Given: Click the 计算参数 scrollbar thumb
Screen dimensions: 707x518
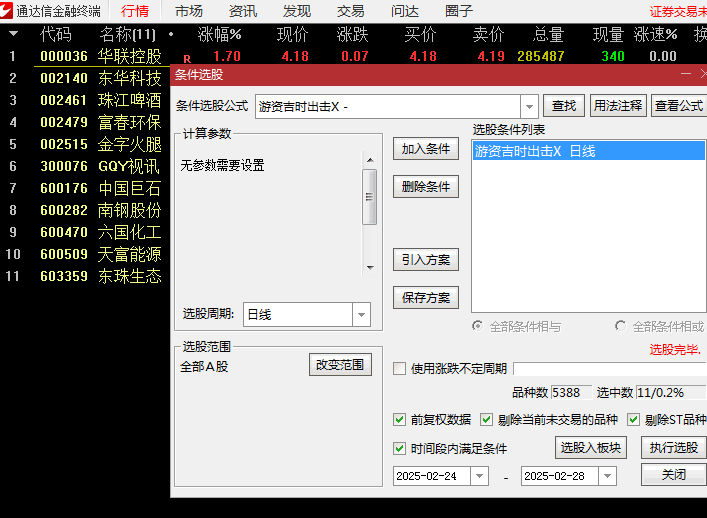Looking at the screenshot, I should 370,197.
